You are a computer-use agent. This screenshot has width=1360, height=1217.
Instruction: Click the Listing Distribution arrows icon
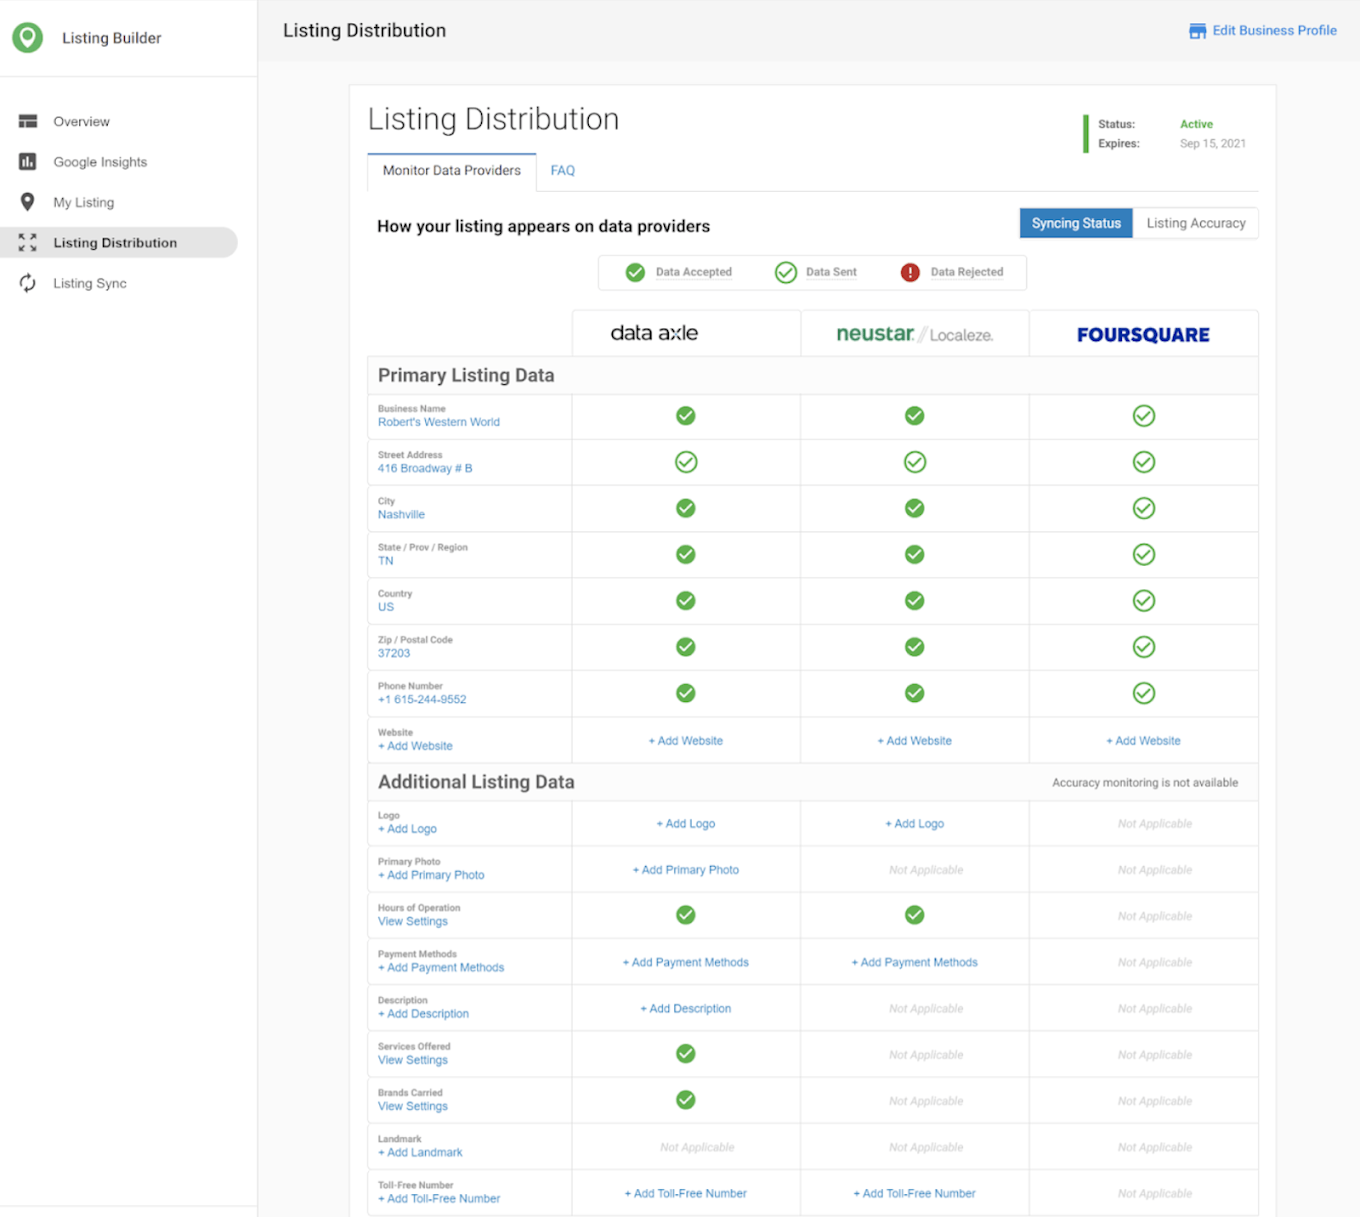(x=28, y=242)
